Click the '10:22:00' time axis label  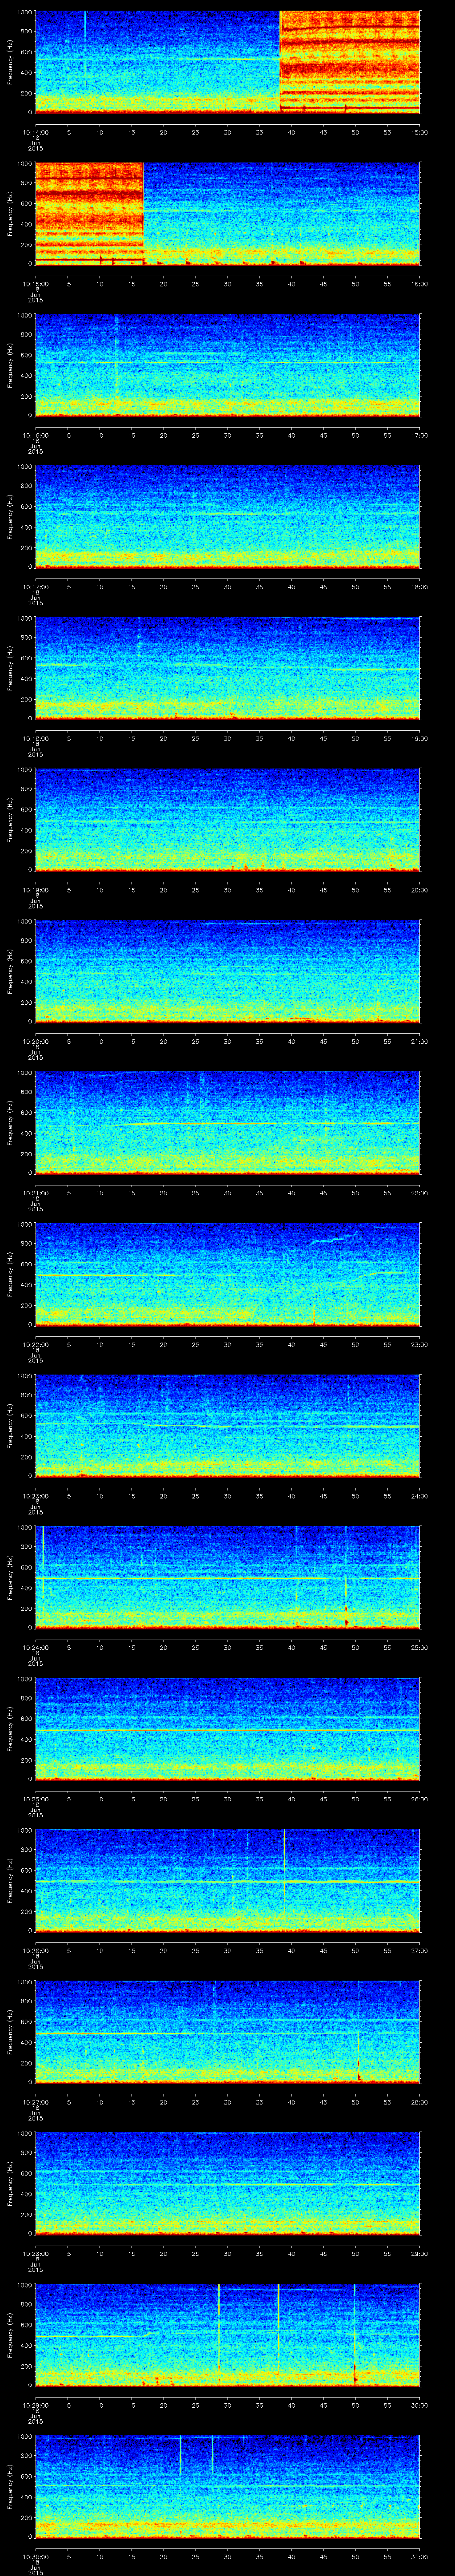coord(35,1344)
